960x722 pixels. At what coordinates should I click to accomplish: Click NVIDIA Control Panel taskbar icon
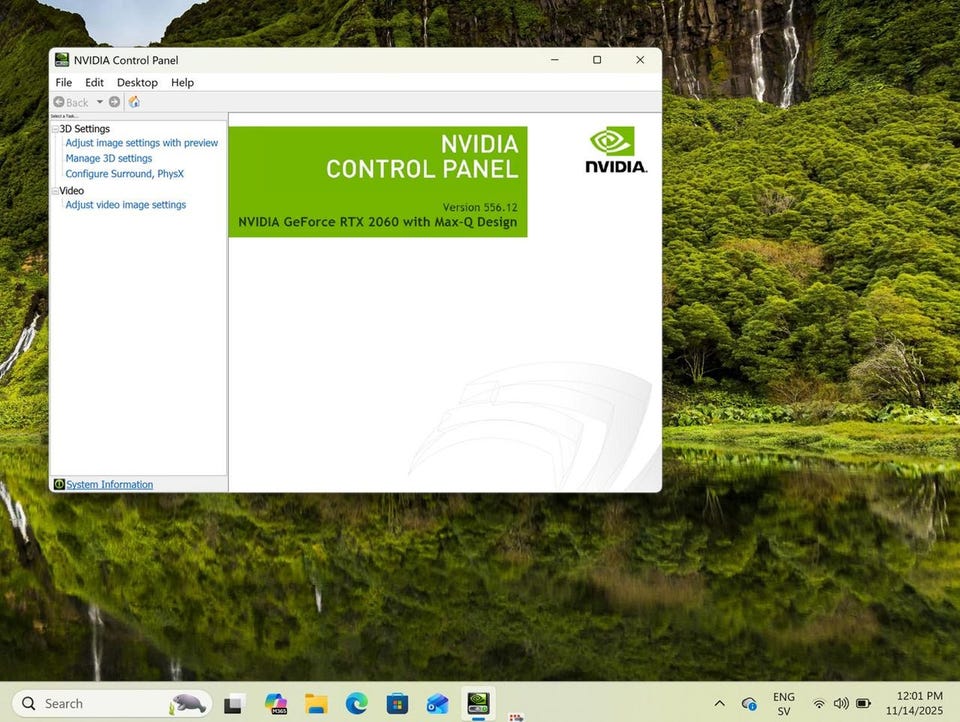coord(478,703)
